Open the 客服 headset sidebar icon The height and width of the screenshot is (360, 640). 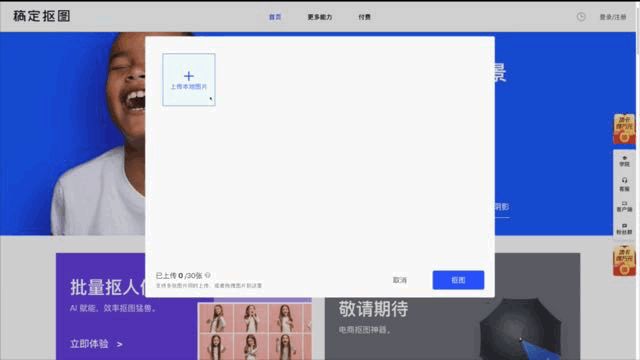624,184
